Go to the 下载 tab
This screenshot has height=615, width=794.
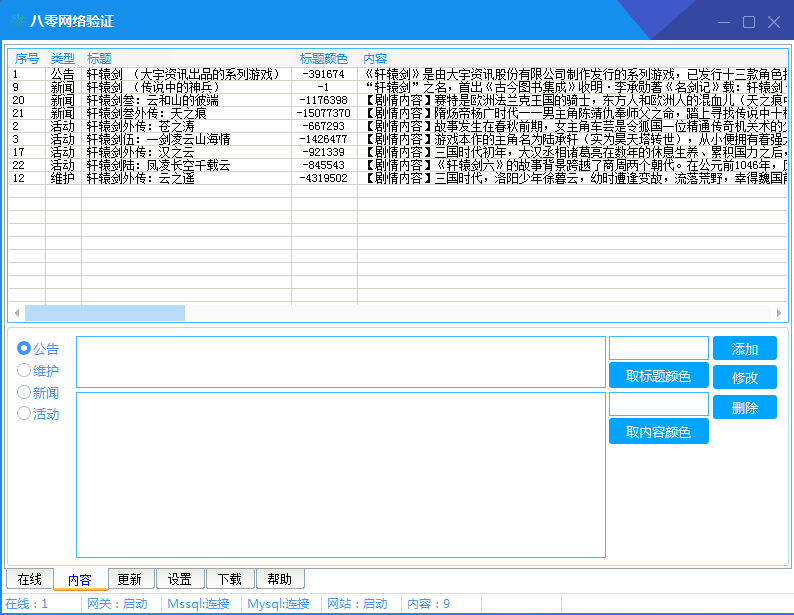[230, 579]
